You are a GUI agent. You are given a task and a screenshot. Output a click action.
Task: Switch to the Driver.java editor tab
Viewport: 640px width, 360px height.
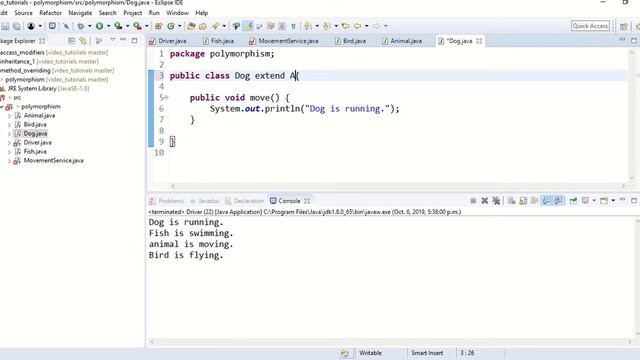tap(168, 41)
